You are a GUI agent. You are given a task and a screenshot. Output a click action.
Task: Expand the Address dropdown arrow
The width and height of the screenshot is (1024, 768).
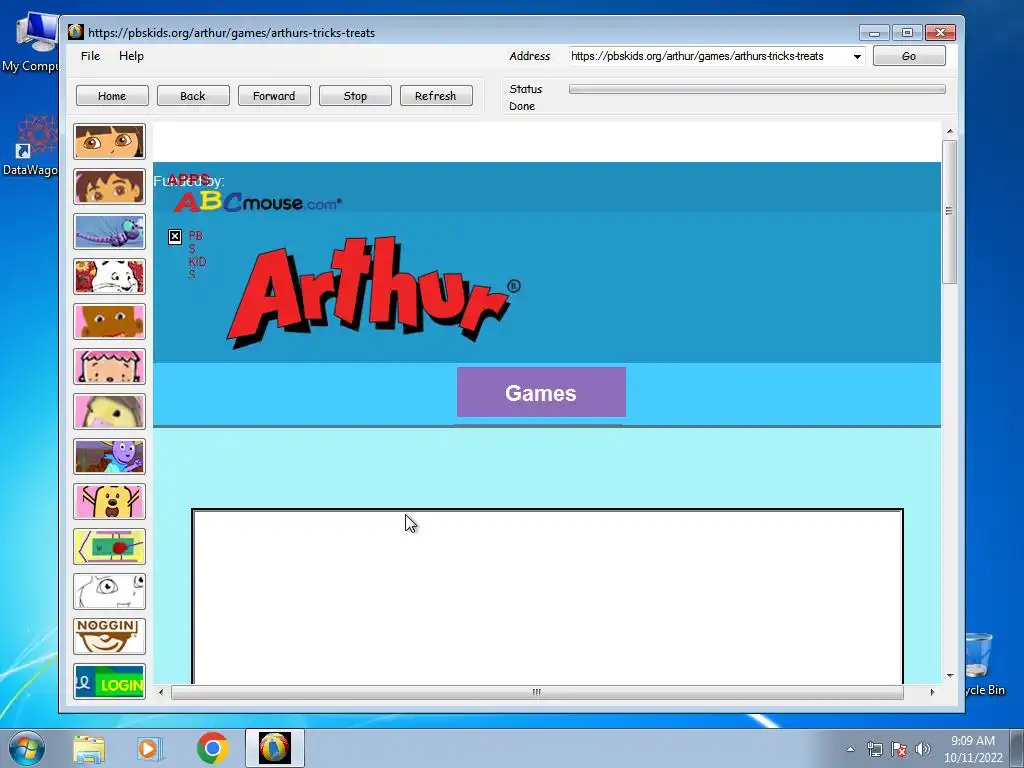[857, 56]
